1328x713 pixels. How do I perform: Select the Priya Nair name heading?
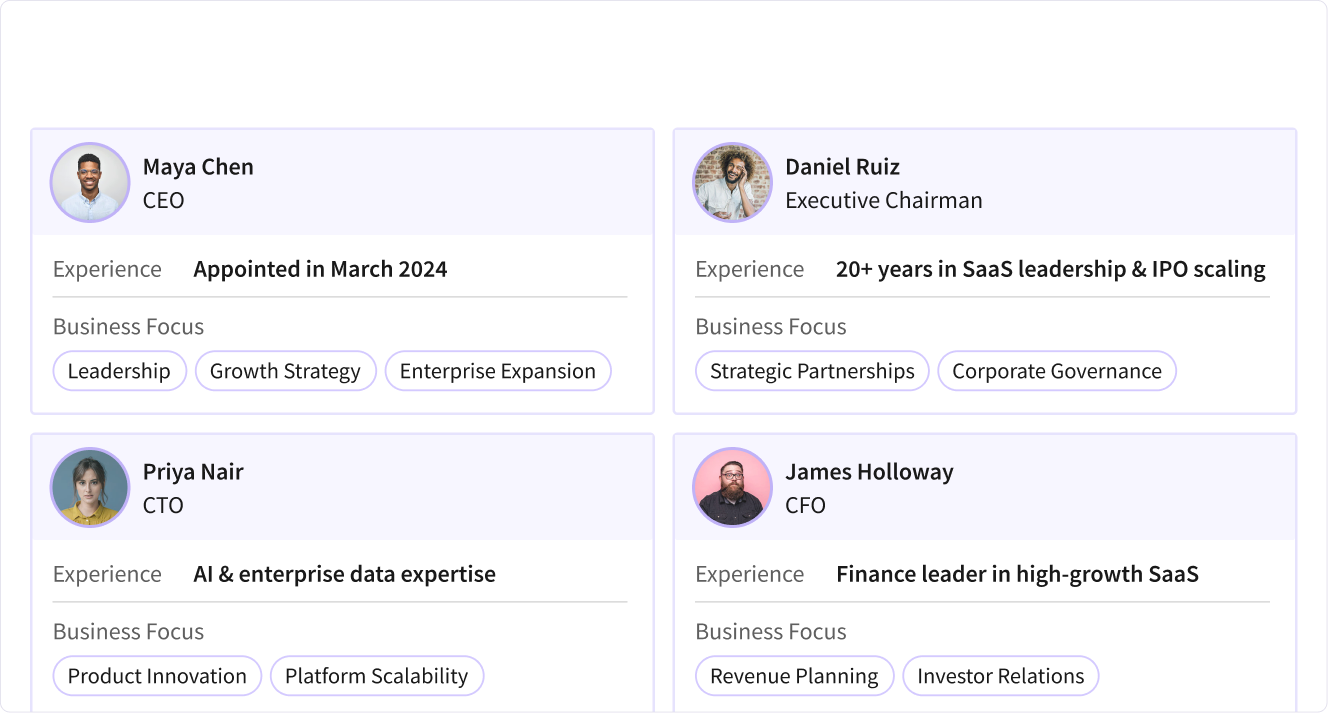coord(193,472)
